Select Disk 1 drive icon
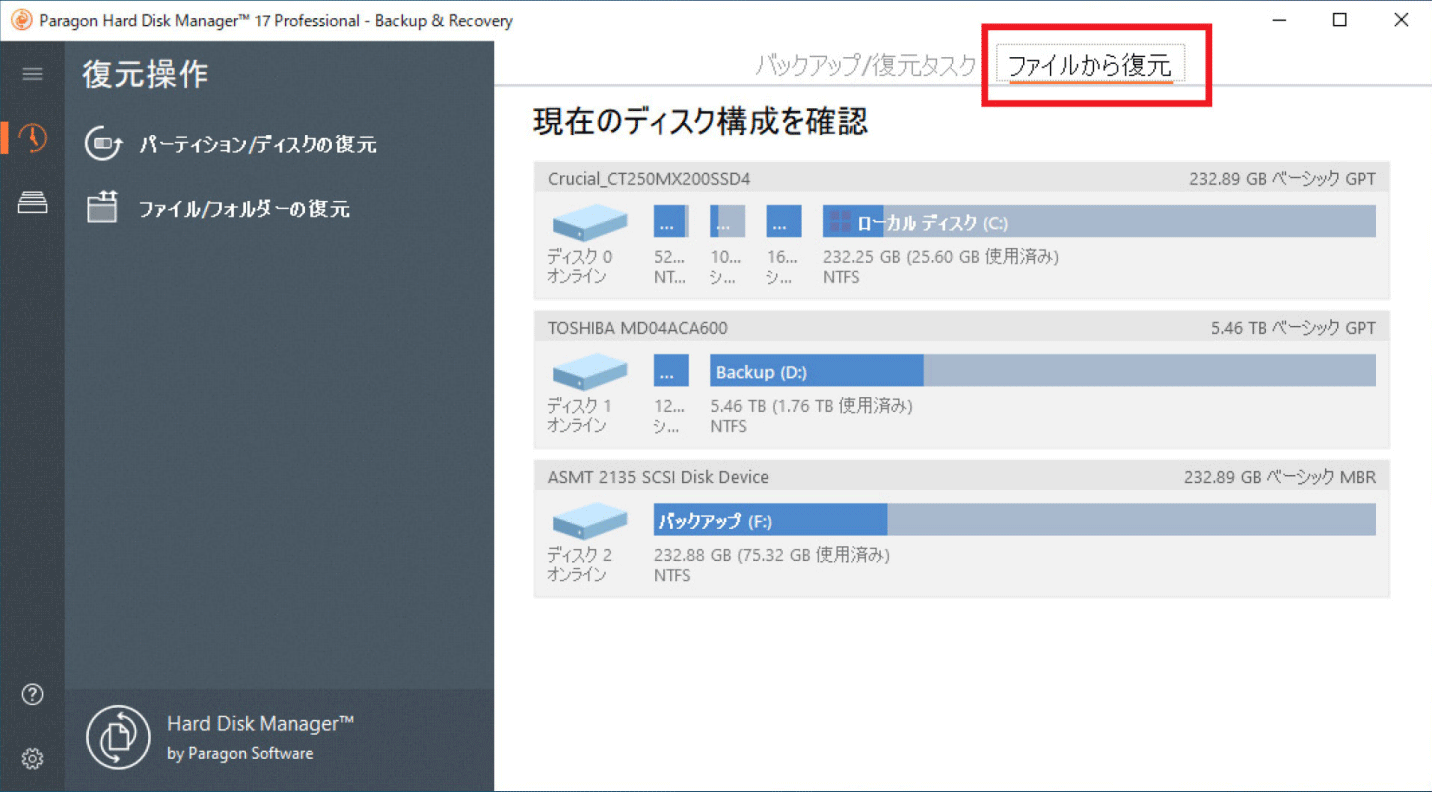 click(x=590, y=372)
